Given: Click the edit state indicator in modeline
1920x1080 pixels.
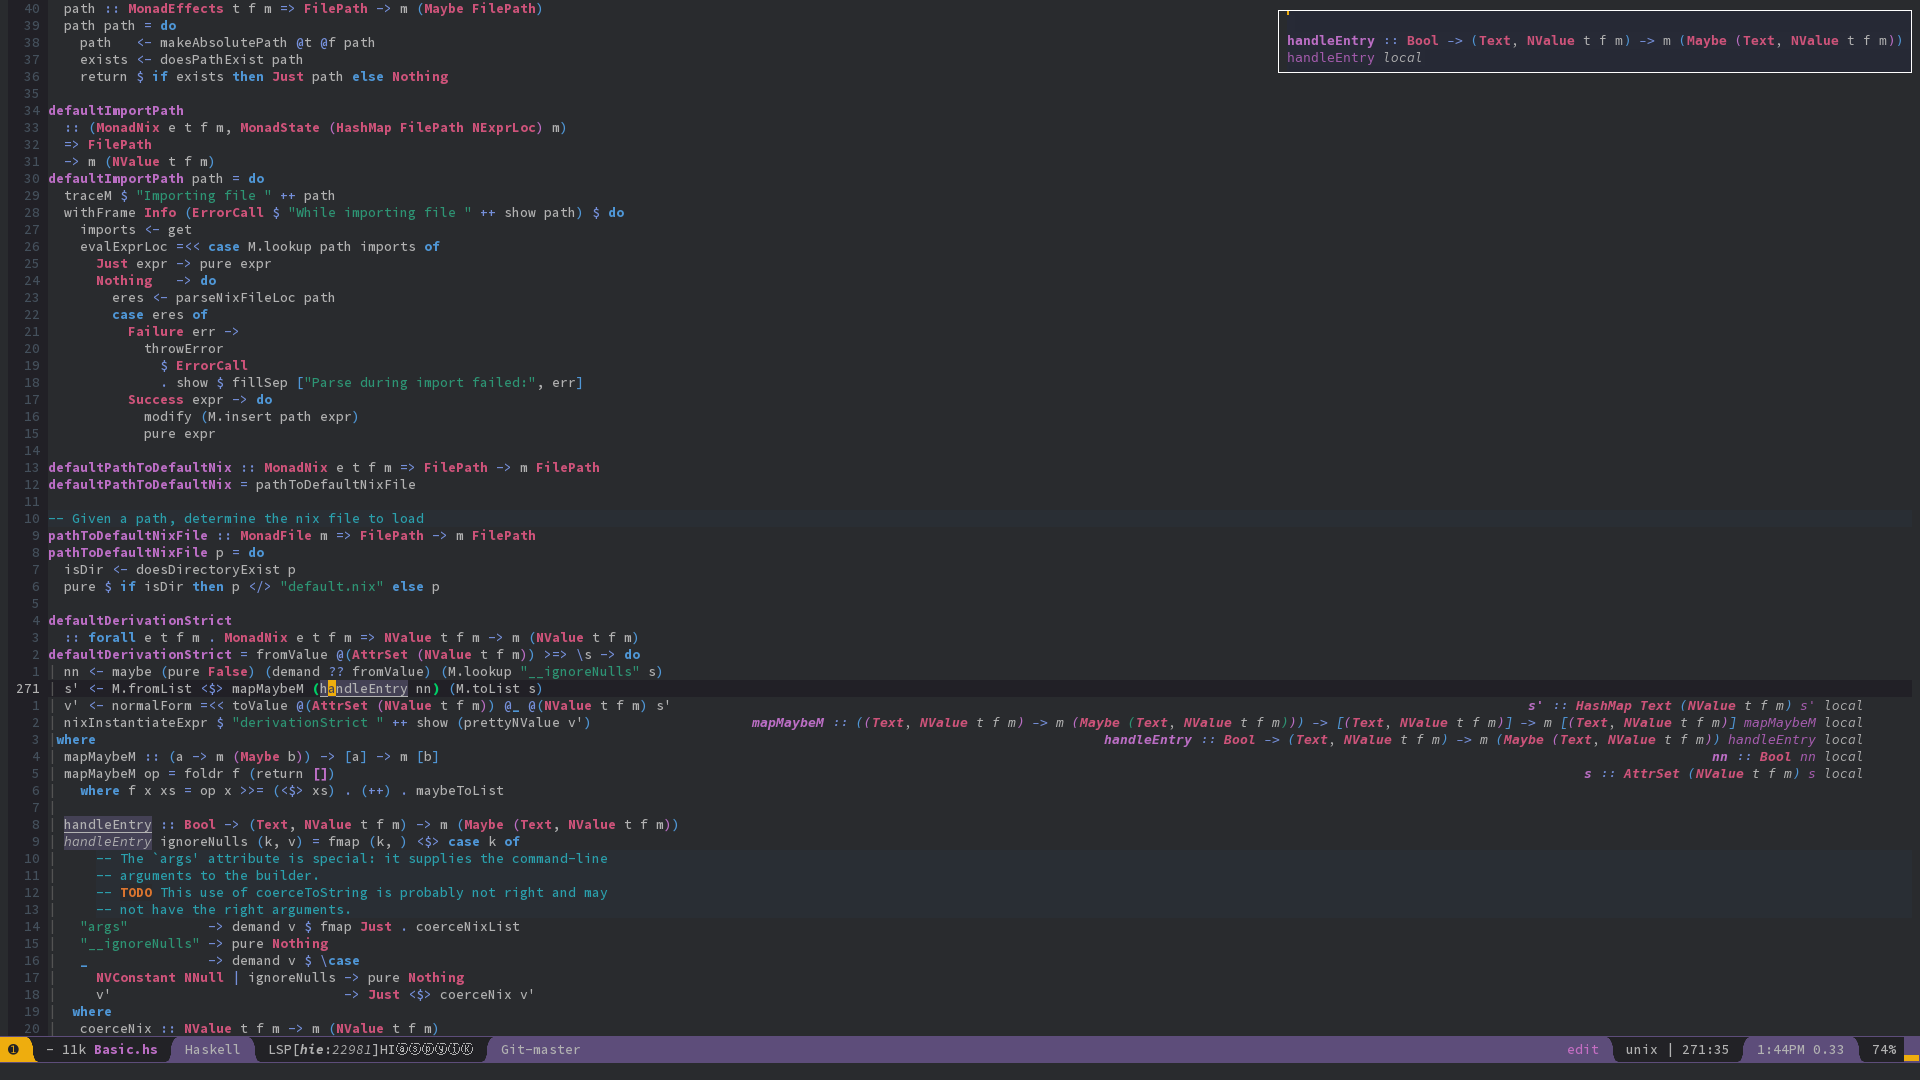Looking at the screenshot, I should coord(1582,1049).
